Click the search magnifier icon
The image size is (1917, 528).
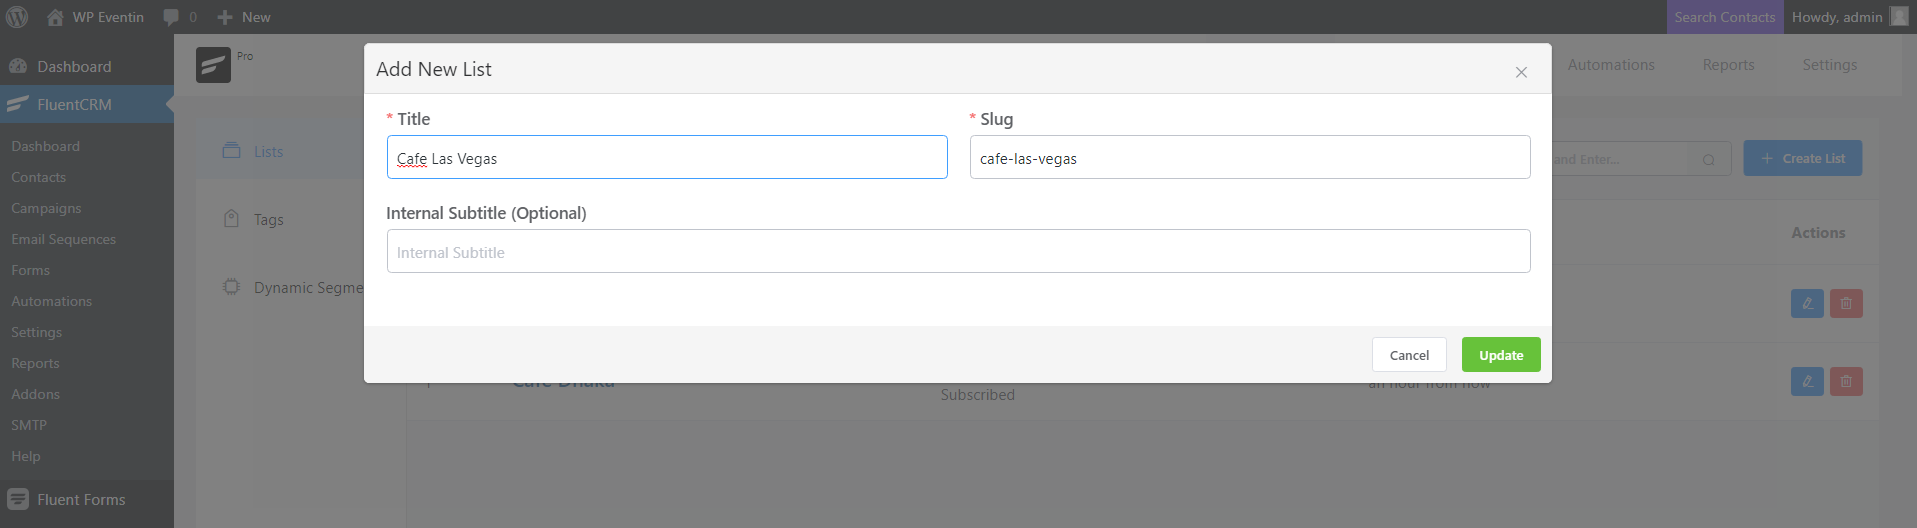point(1709,159)
